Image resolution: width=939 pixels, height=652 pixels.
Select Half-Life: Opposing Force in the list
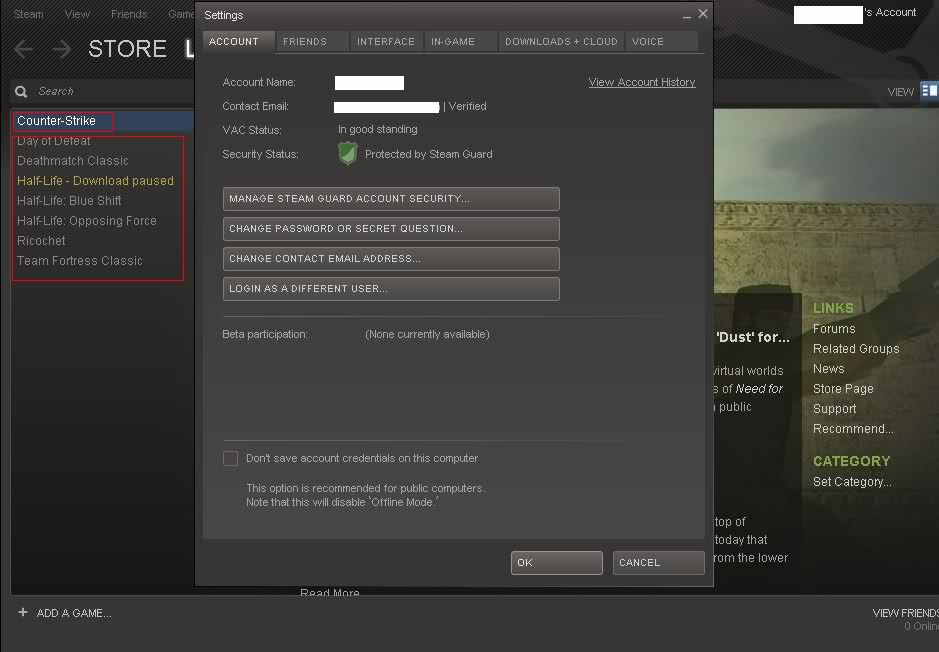(87, 221)
